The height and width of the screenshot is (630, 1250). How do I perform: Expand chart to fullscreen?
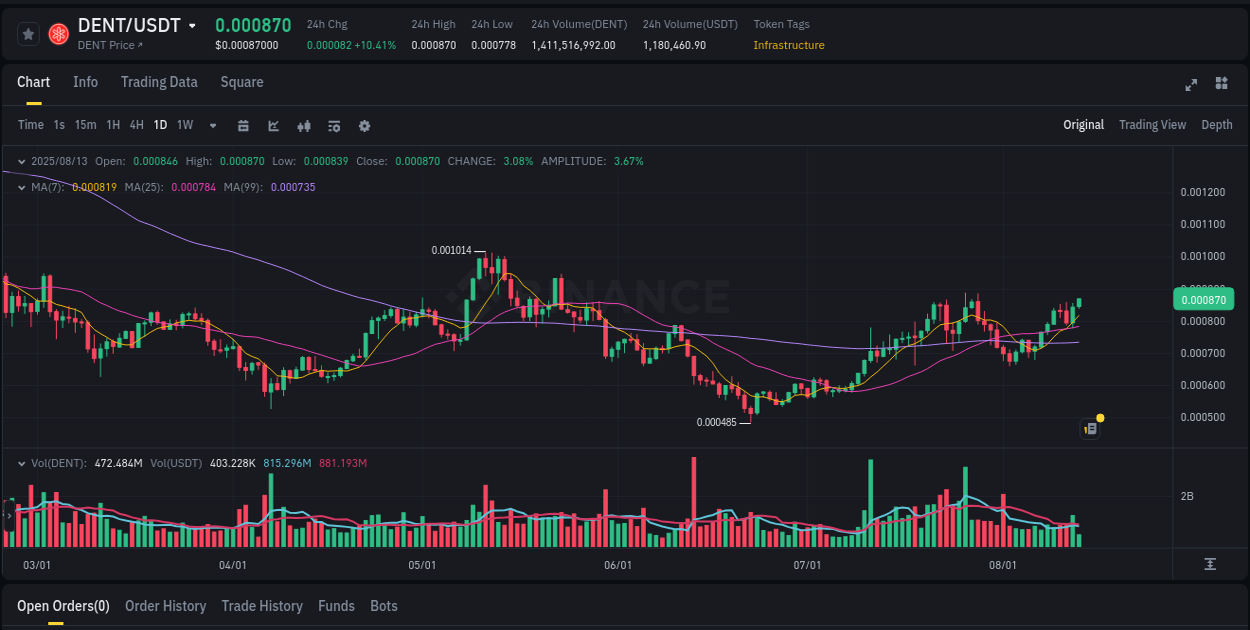[x=1191, y=85]
